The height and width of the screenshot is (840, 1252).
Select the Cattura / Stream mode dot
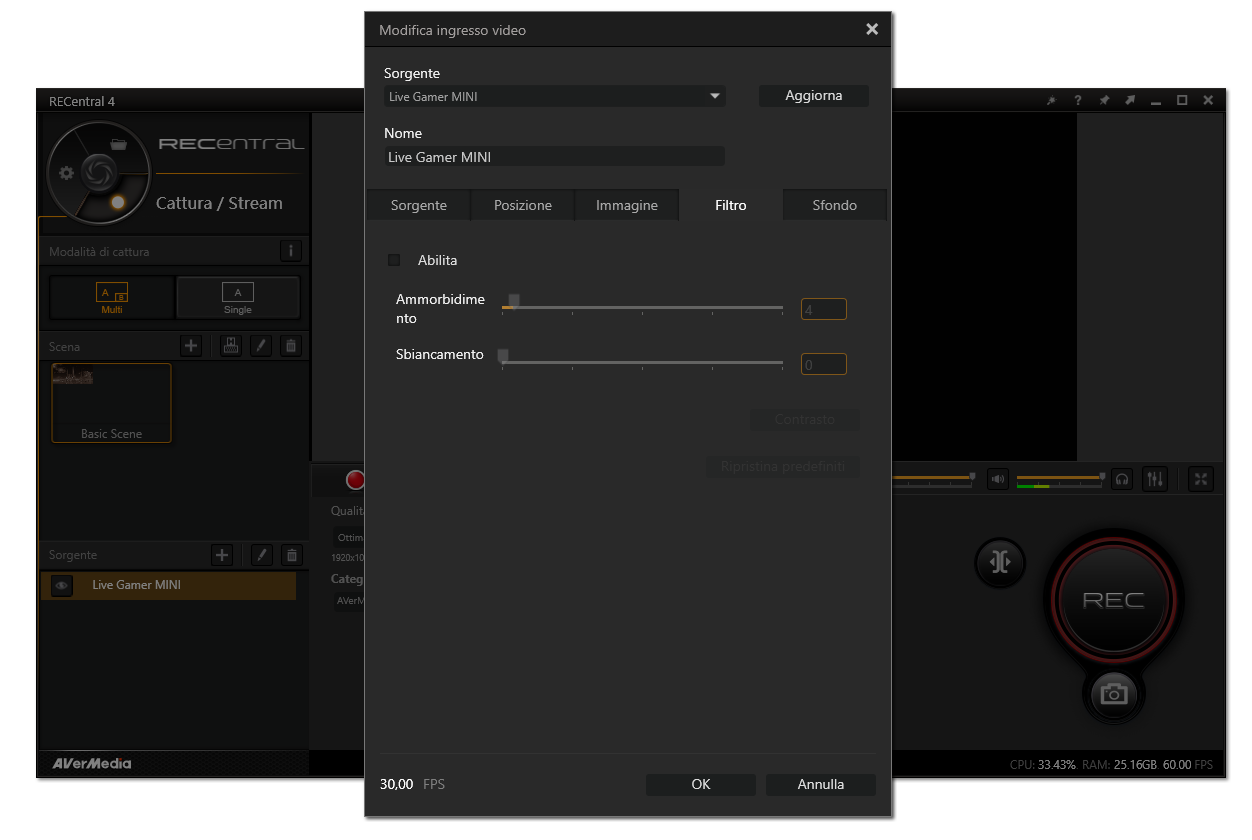point(118,203)
